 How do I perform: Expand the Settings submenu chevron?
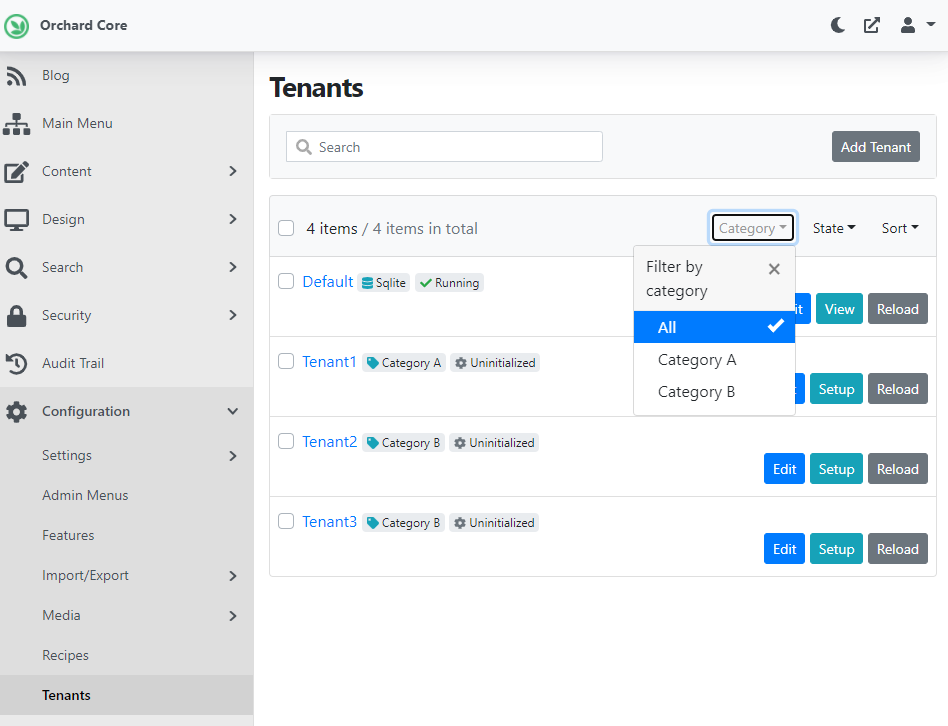[x=233, y=456]
